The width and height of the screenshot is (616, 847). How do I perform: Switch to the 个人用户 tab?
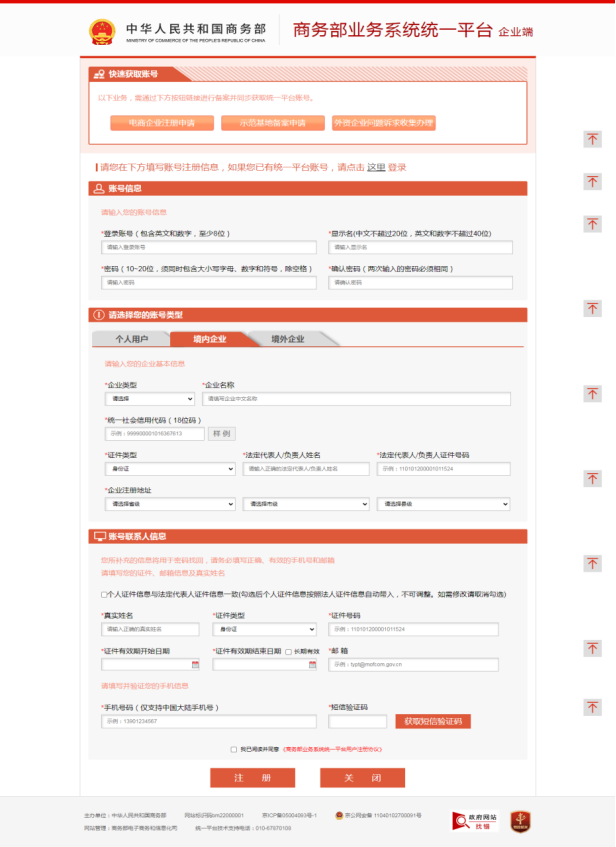click(130, 339)
